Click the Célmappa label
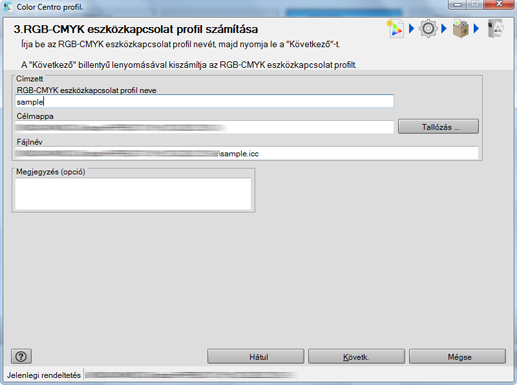The image size is (517, 385). [35, 116]
